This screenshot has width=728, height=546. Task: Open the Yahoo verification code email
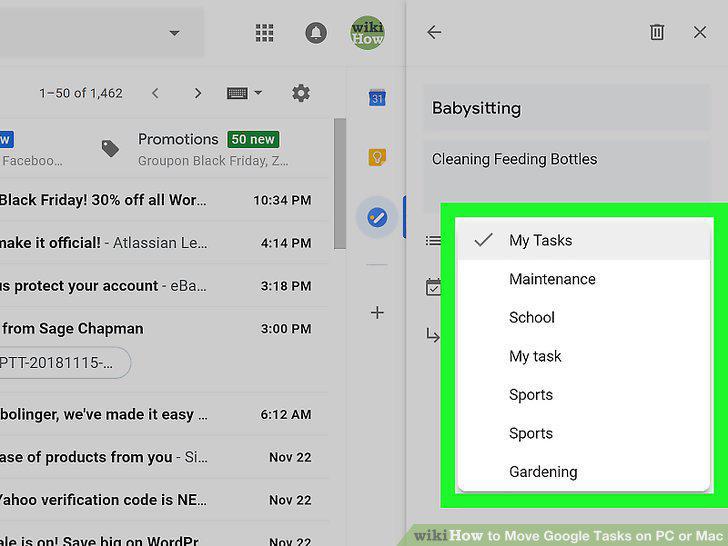(x=162, y=500)
